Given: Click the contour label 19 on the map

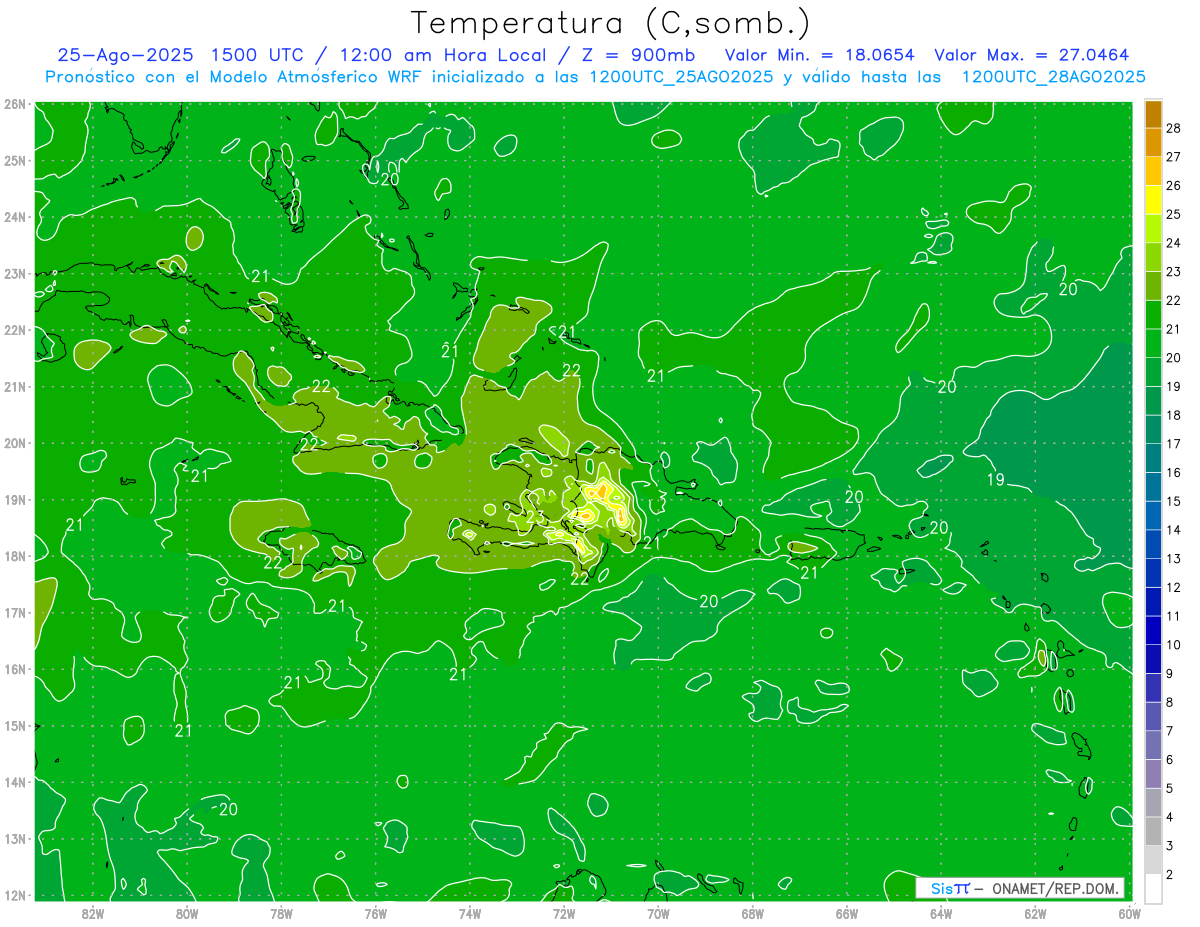Looking at the screenshot, I should (x=996, y=480).
